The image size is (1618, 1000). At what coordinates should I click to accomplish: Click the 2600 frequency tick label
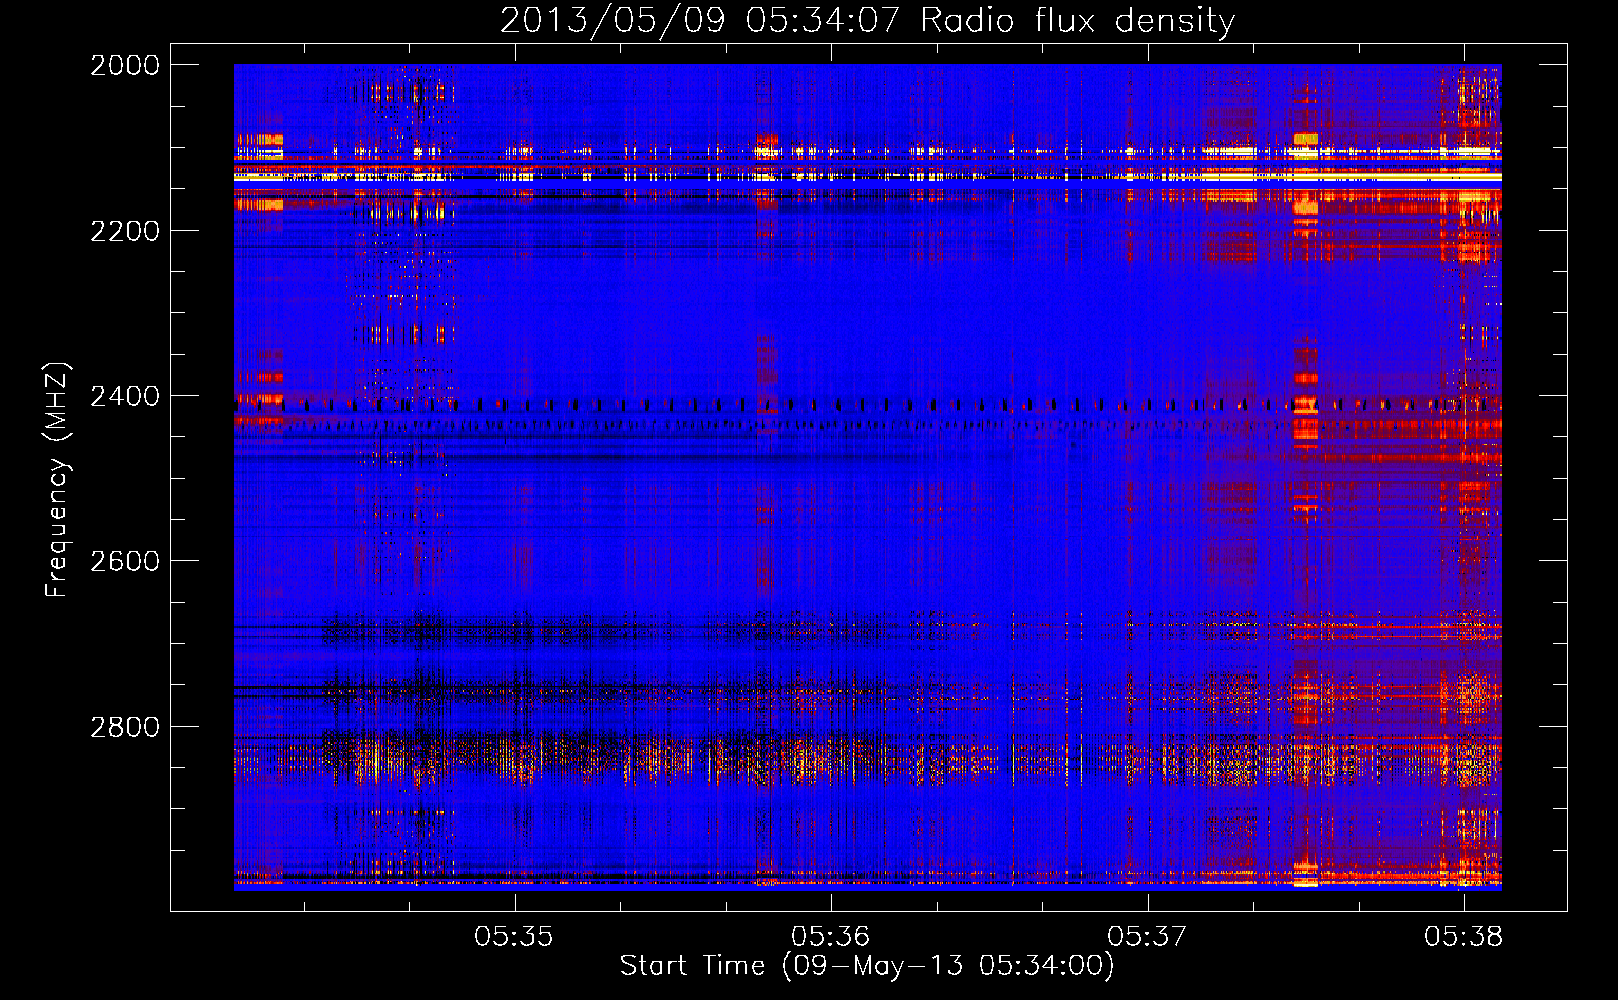[125, 561]
